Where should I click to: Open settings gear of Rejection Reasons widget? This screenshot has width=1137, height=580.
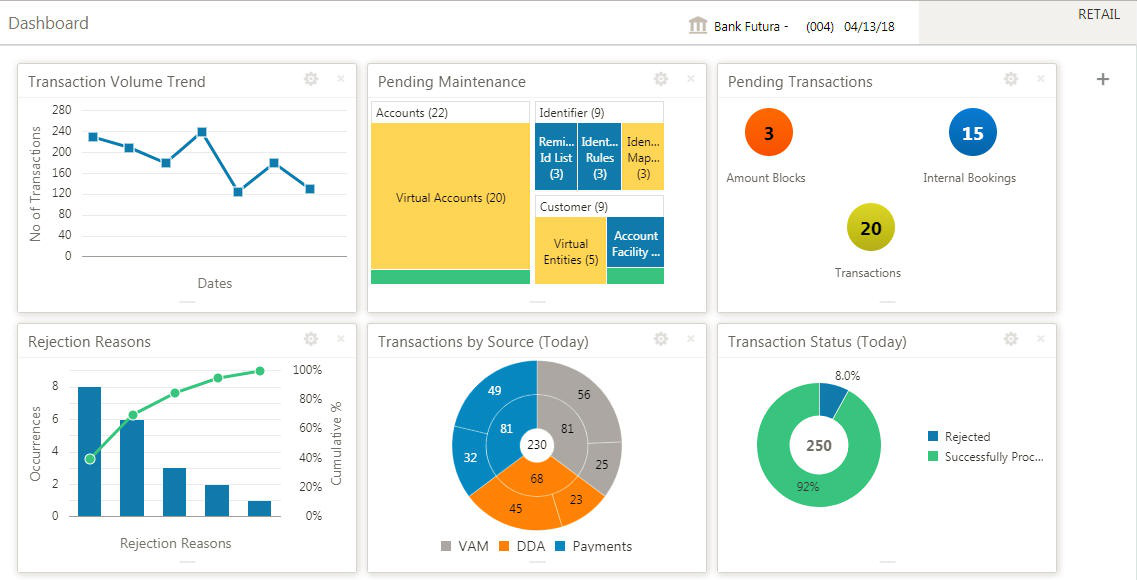311,339
